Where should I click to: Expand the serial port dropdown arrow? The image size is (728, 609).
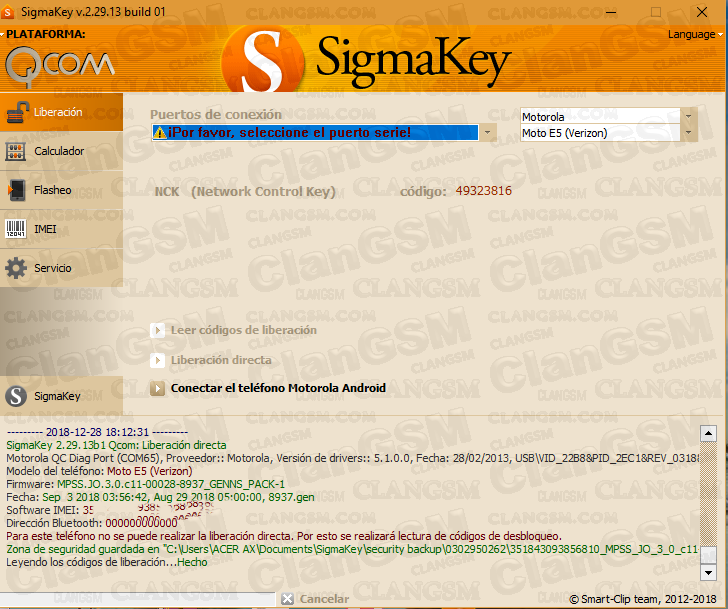(x=488, y=132)
